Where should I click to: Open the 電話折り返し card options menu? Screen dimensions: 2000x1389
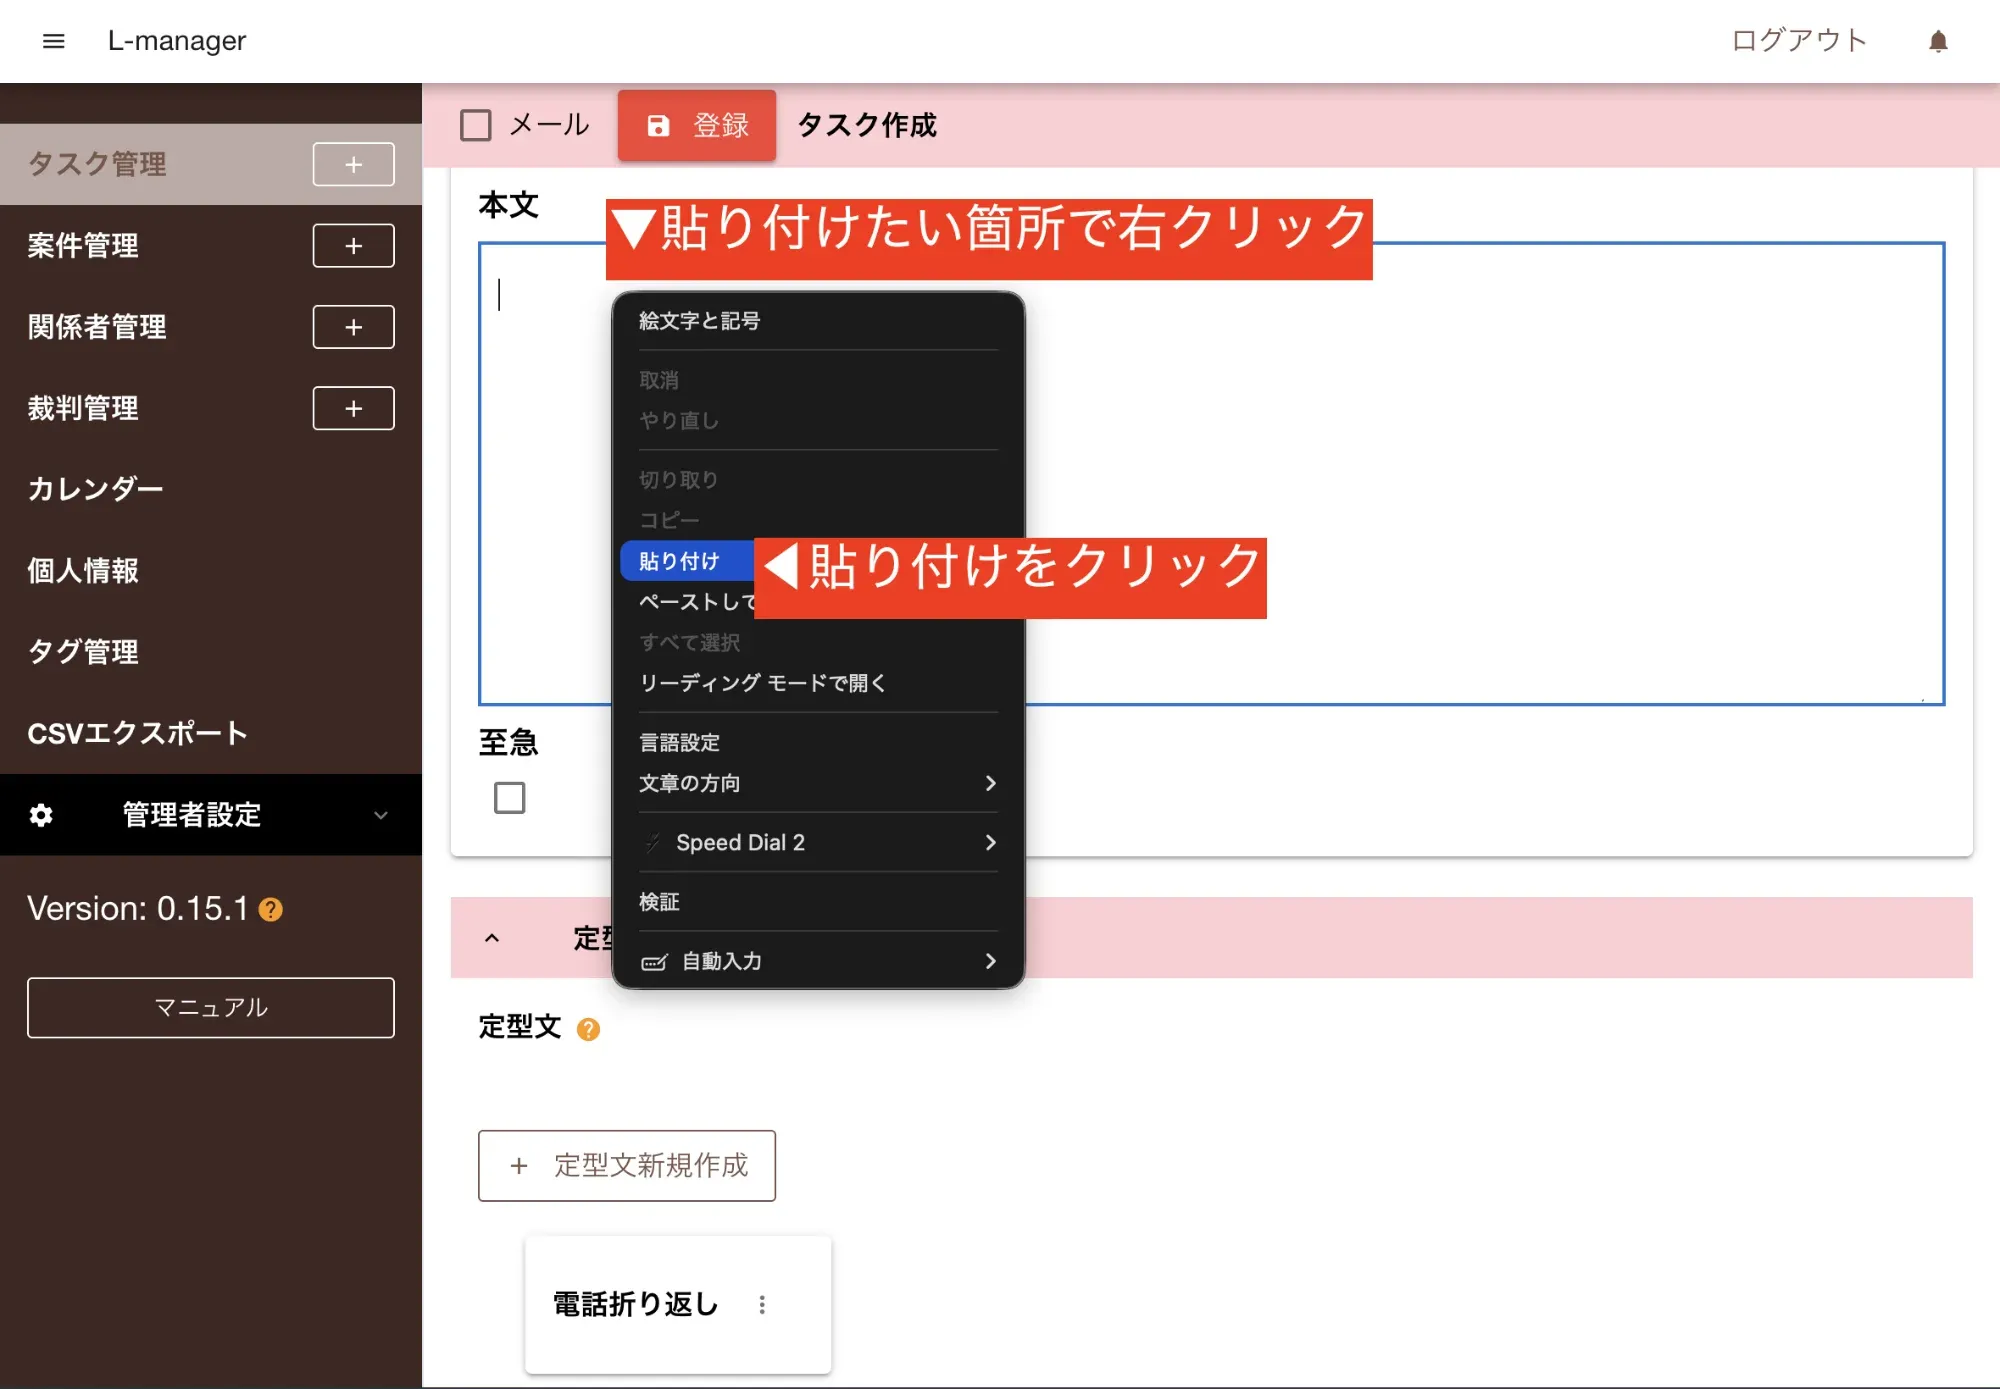762,1304
